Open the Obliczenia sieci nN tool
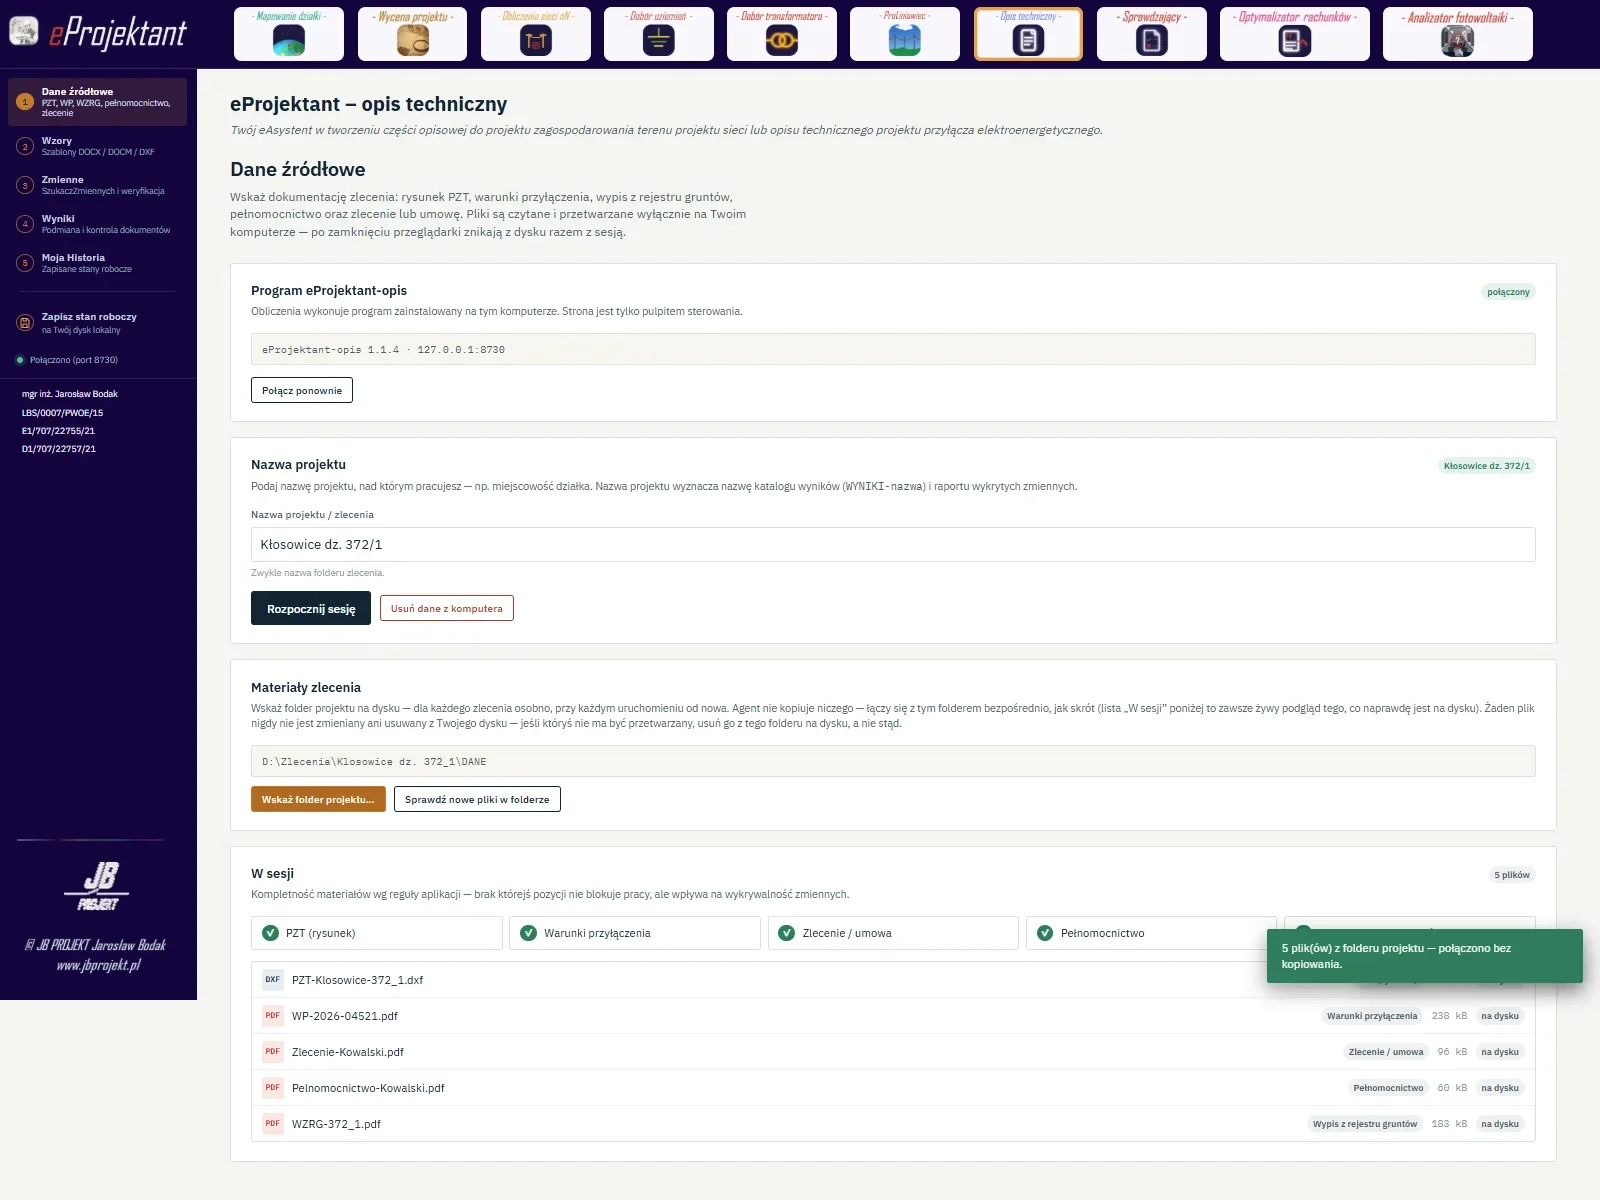This screenshot has width=1600, height=1200. click(536, 34)
